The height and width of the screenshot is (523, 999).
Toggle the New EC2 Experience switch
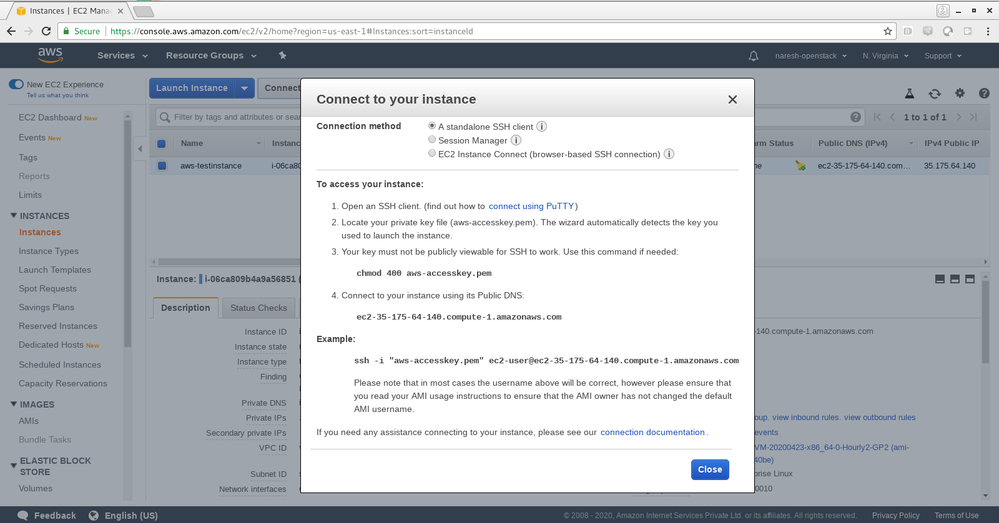(x=16, y=85)
